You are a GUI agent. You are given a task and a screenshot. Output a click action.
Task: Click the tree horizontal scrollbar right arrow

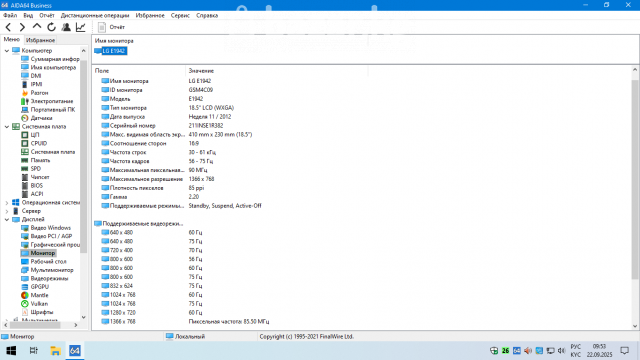(76, 325)
